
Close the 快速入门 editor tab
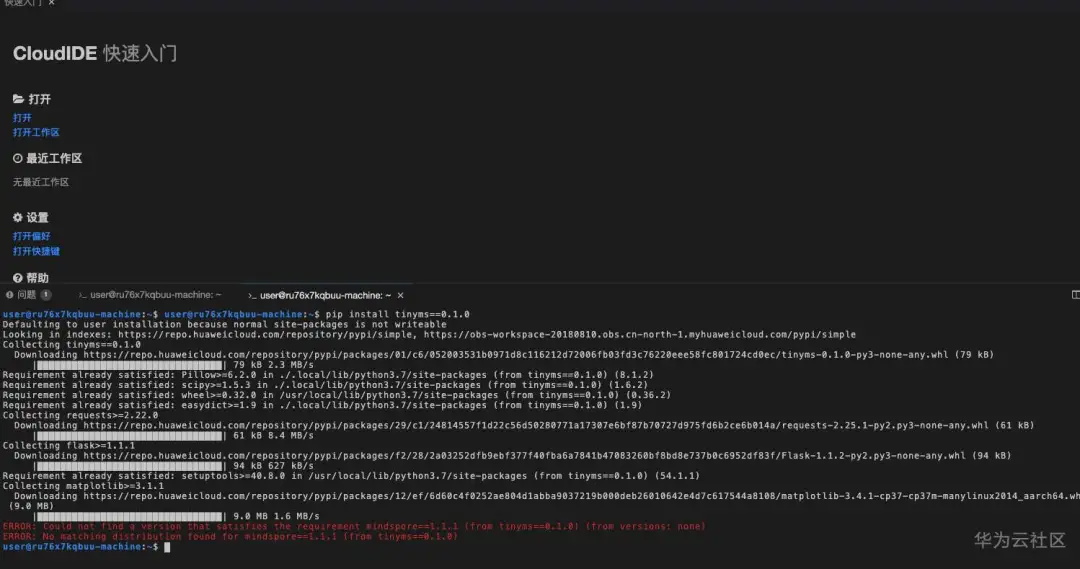click(x=52, y=4)
